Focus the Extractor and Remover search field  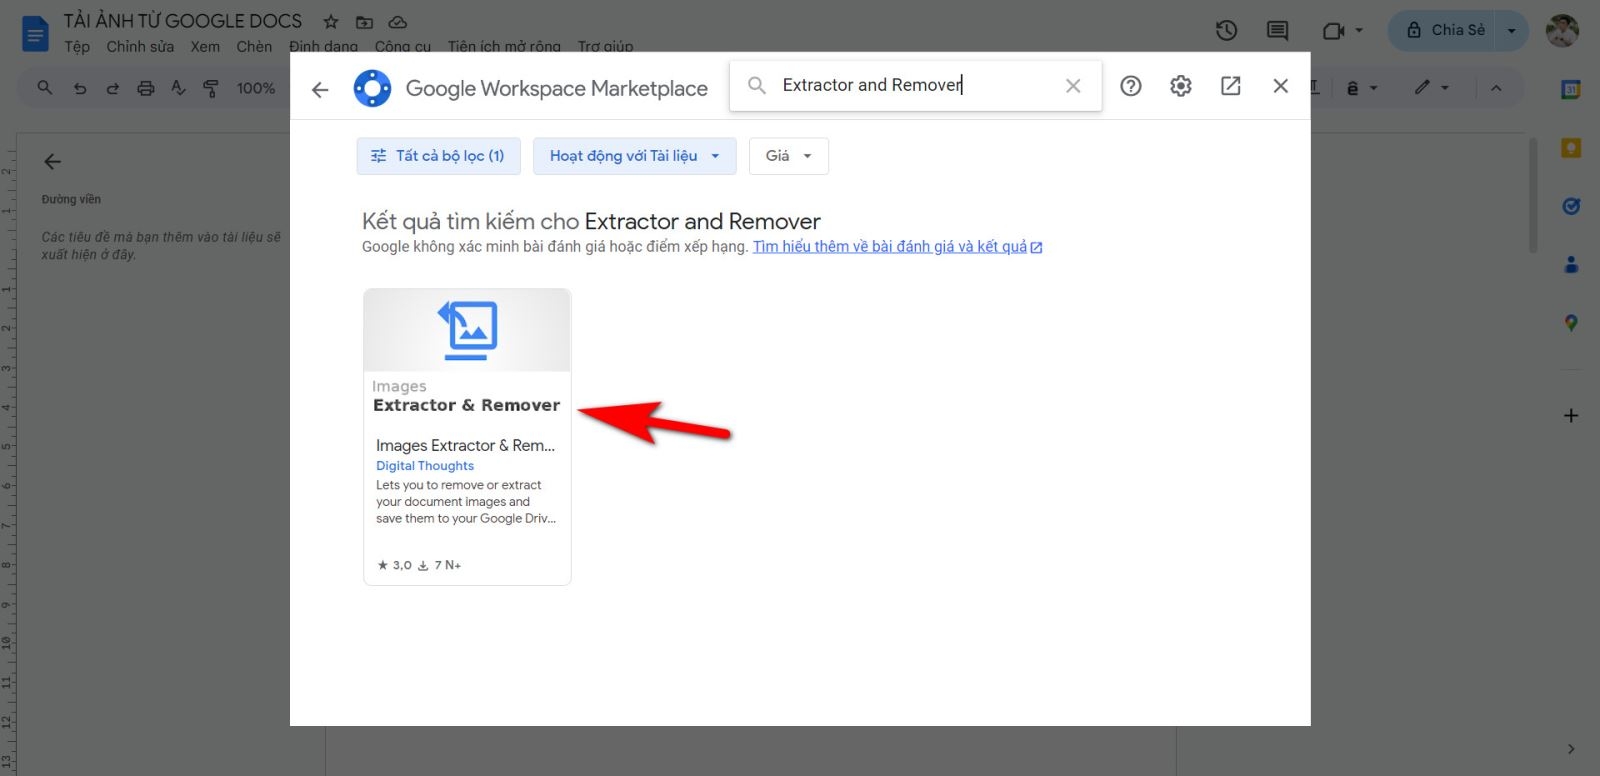914,85
